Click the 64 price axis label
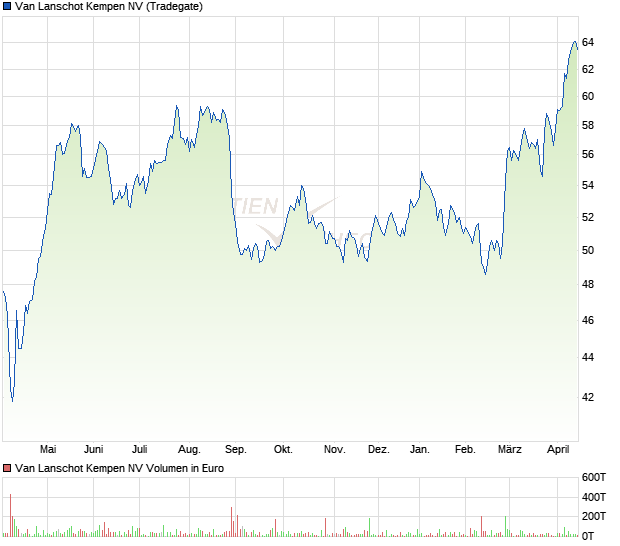This screenshot has width=620, height=546. (588, 42)
